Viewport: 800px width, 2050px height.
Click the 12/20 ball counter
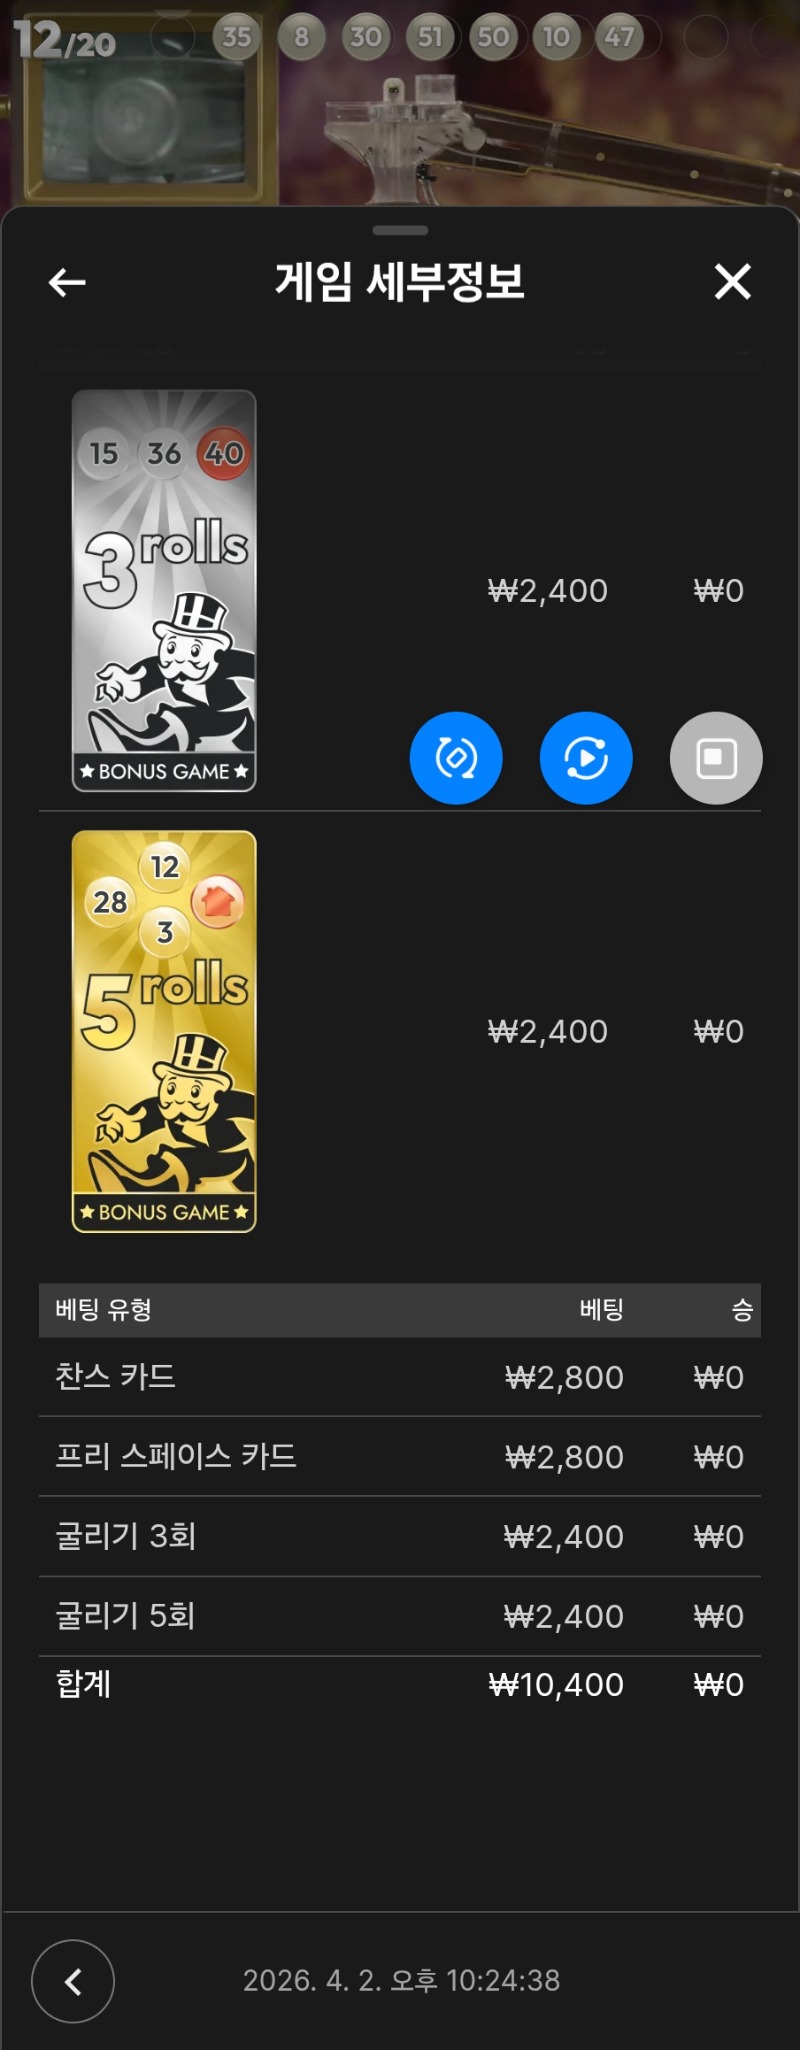[65, 41]
